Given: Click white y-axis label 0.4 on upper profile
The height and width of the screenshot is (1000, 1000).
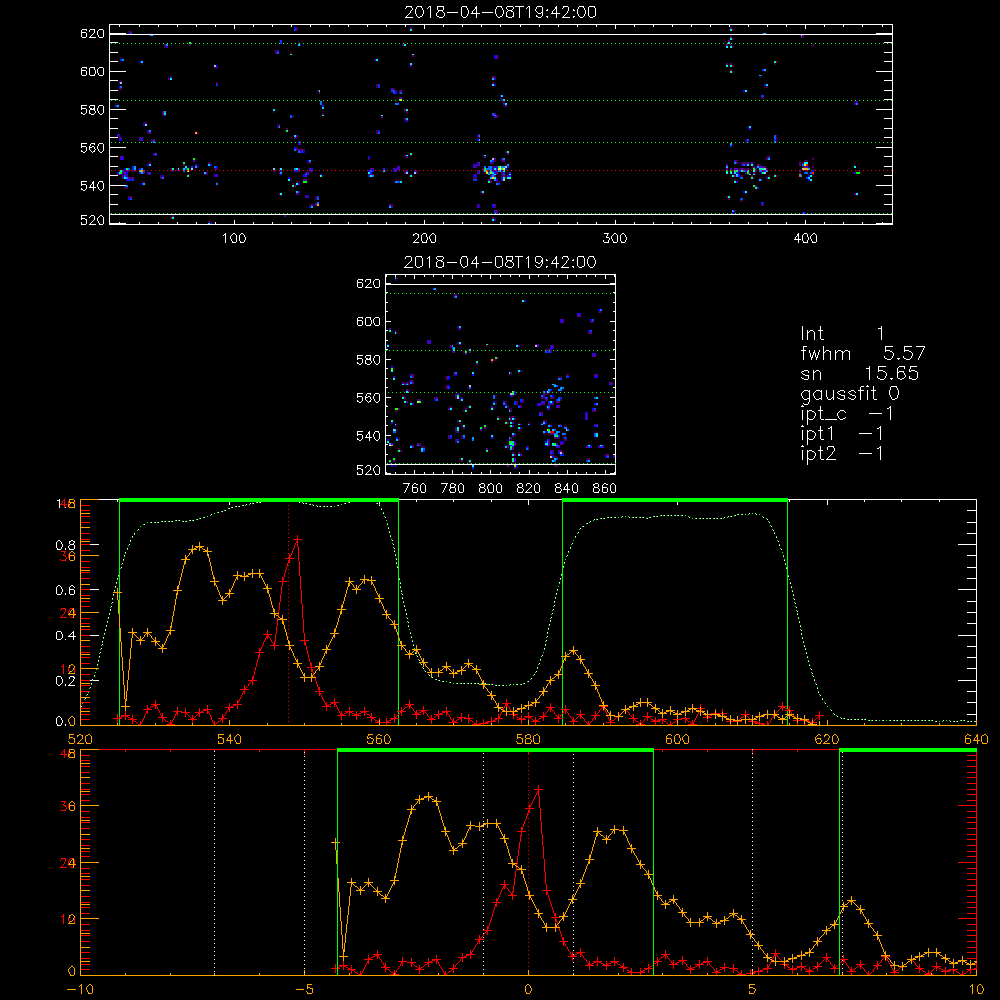Looking at the screenshot, I should coord(66,636).
